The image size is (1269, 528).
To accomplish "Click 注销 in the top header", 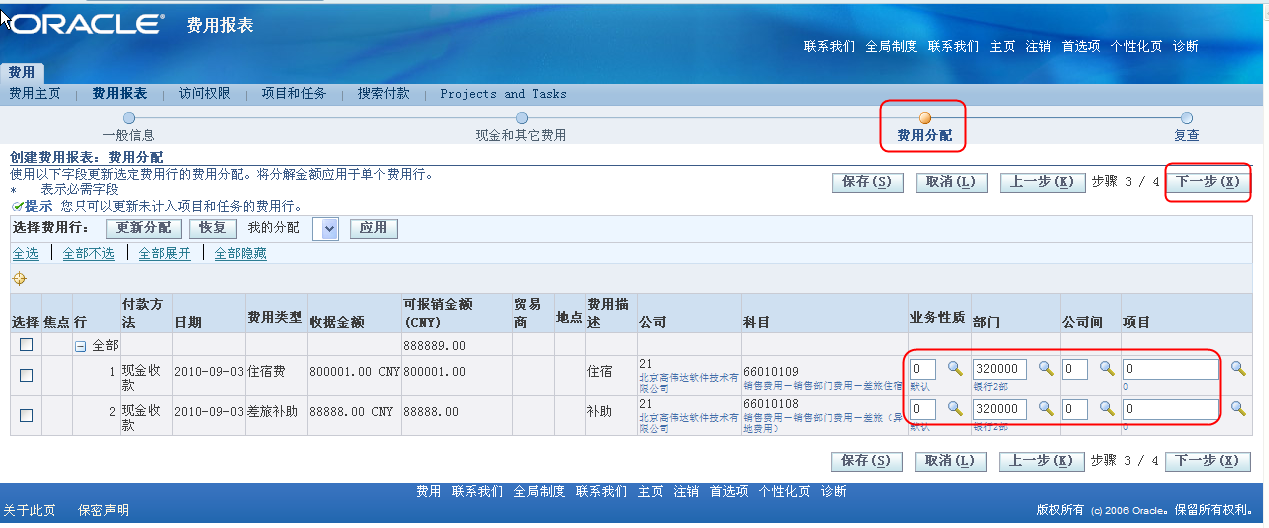I will coord(1038,46).
